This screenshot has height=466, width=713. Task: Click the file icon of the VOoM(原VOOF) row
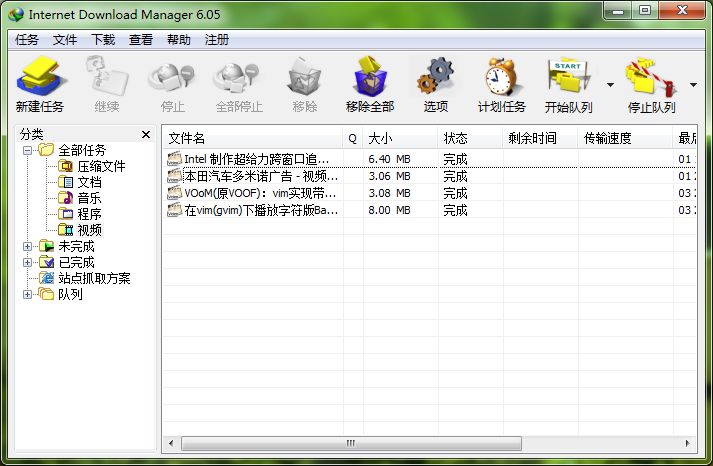tap(174, 193)
